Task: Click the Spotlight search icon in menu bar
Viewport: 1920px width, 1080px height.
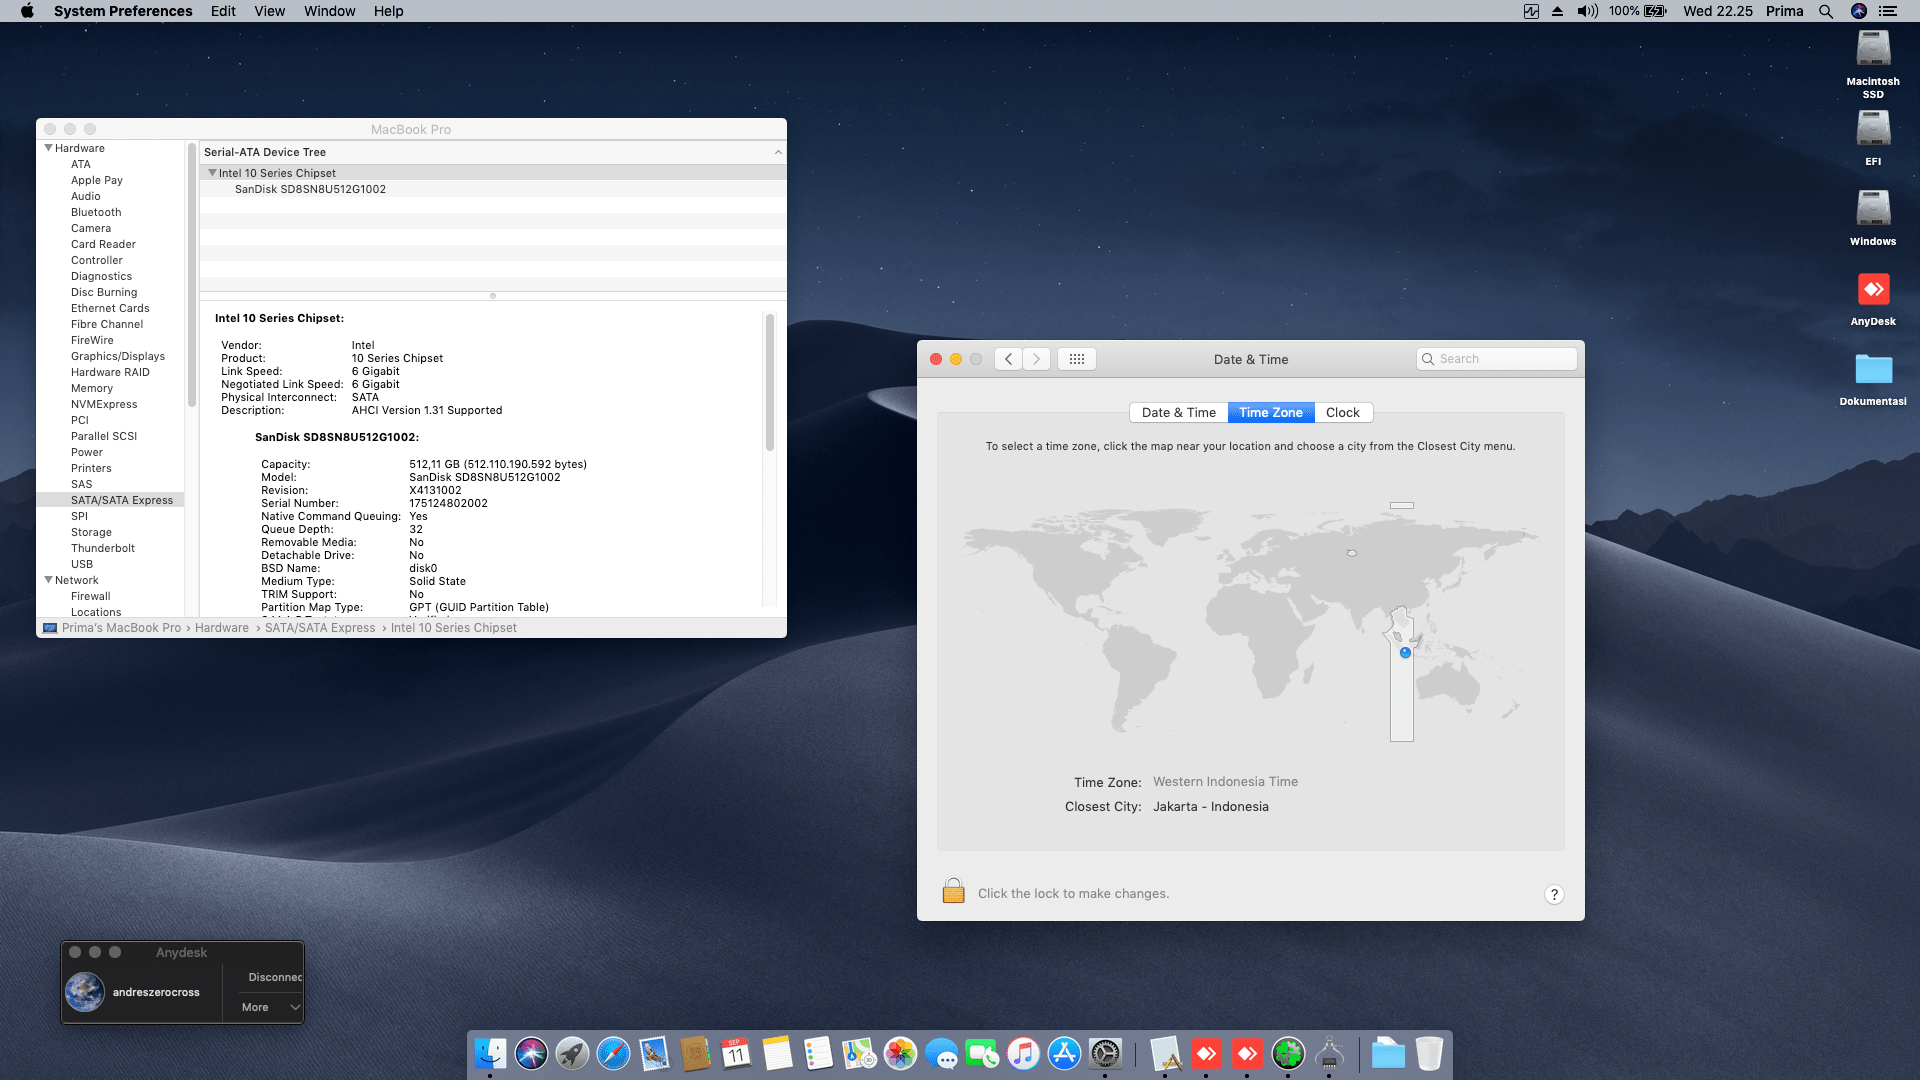Action: click(x=1825, y=11)
